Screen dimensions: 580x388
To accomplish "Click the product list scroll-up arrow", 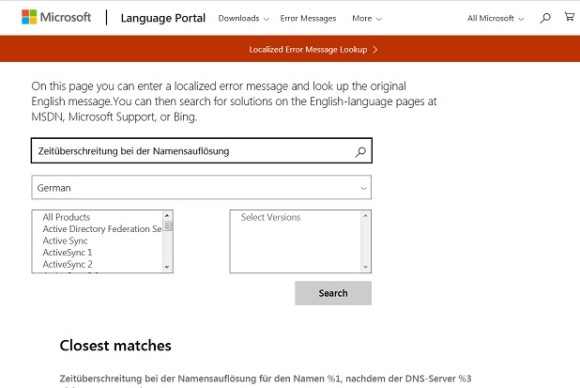I will click(x=167, y=215).
